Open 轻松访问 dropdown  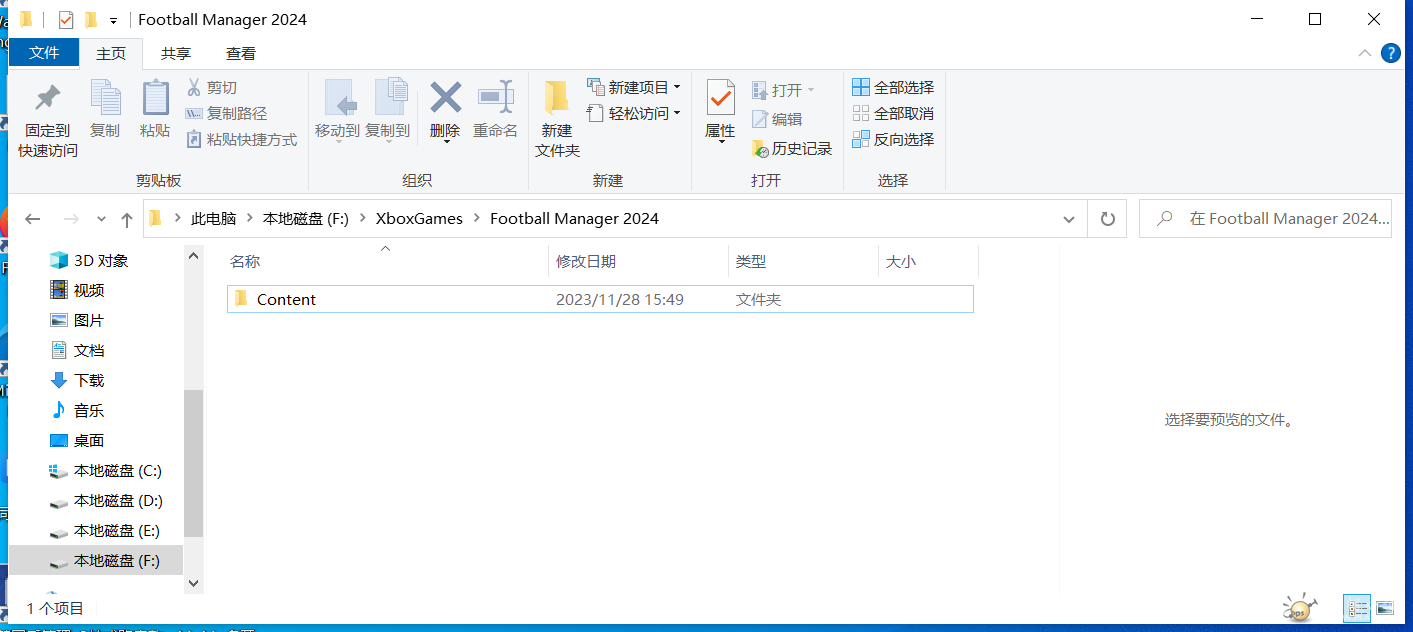[x=634, y=113]
